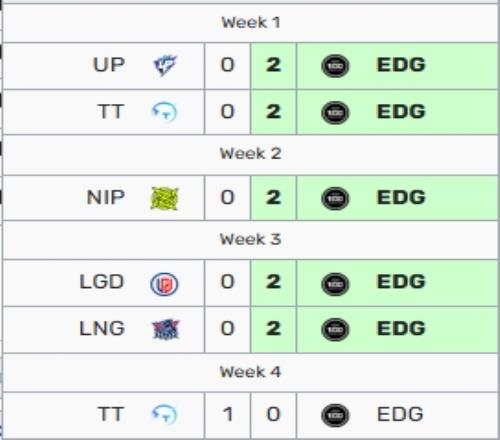Click the Week 1 header row

coord(250,23)
